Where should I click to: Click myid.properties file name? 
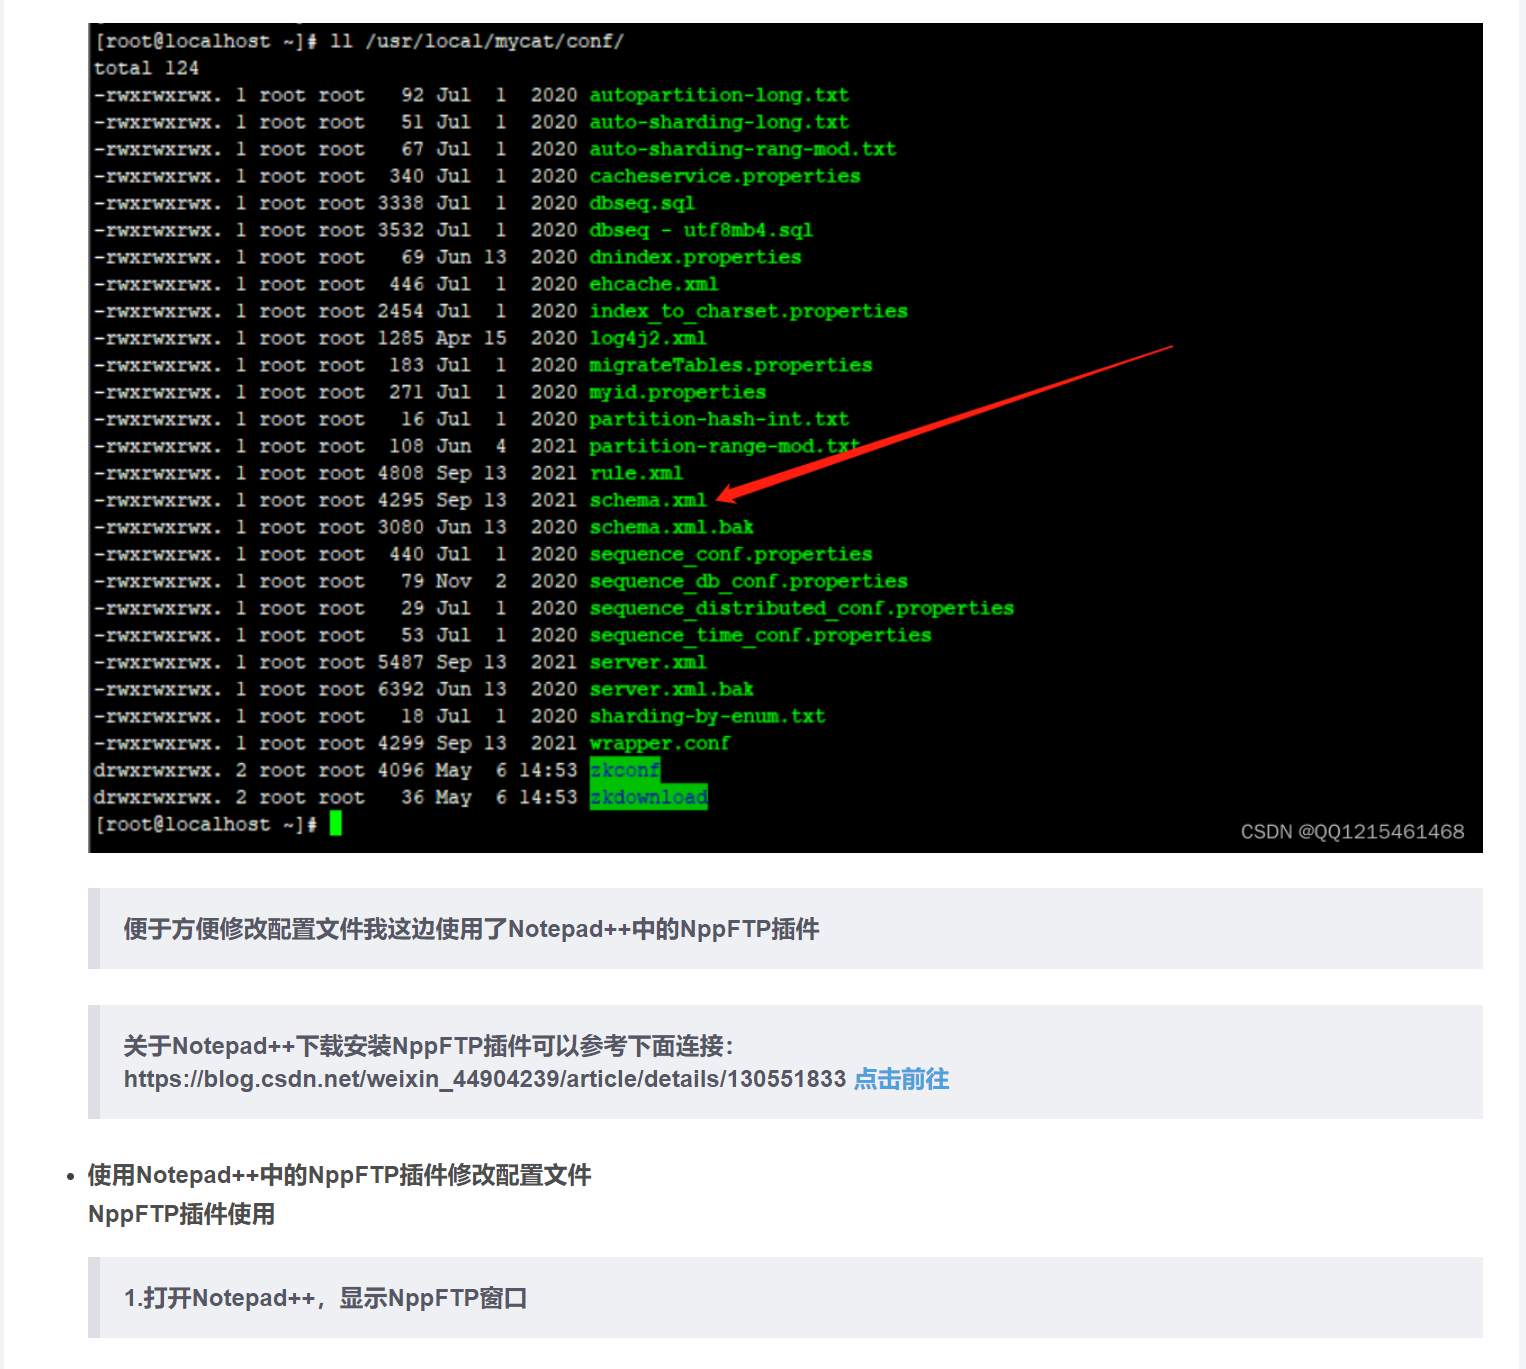678,392
